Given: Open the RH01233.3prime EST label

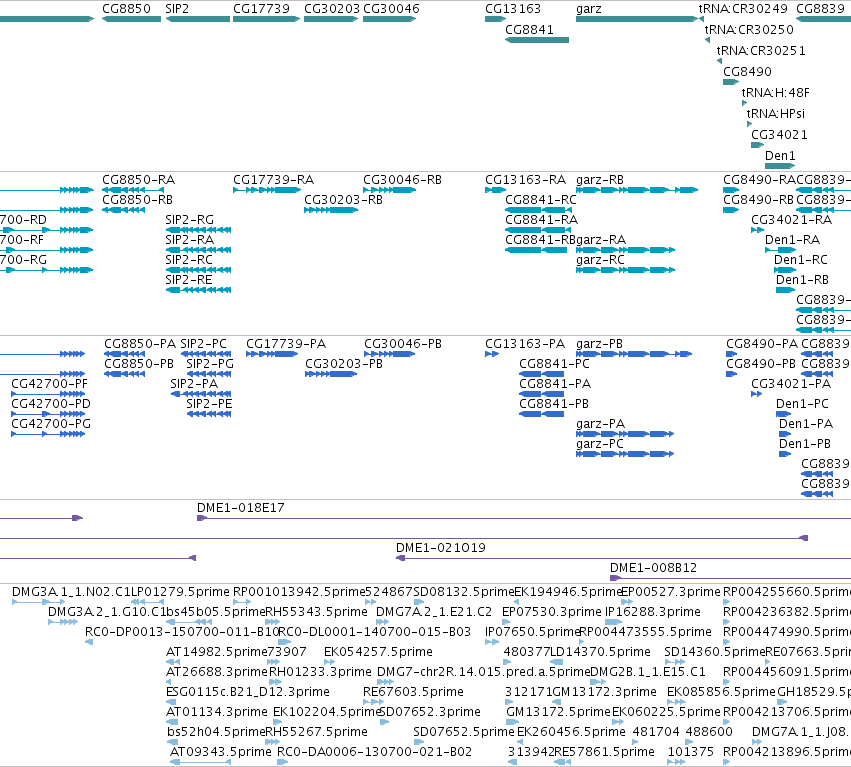Looking at the screenshot, I should pos(320,672).
